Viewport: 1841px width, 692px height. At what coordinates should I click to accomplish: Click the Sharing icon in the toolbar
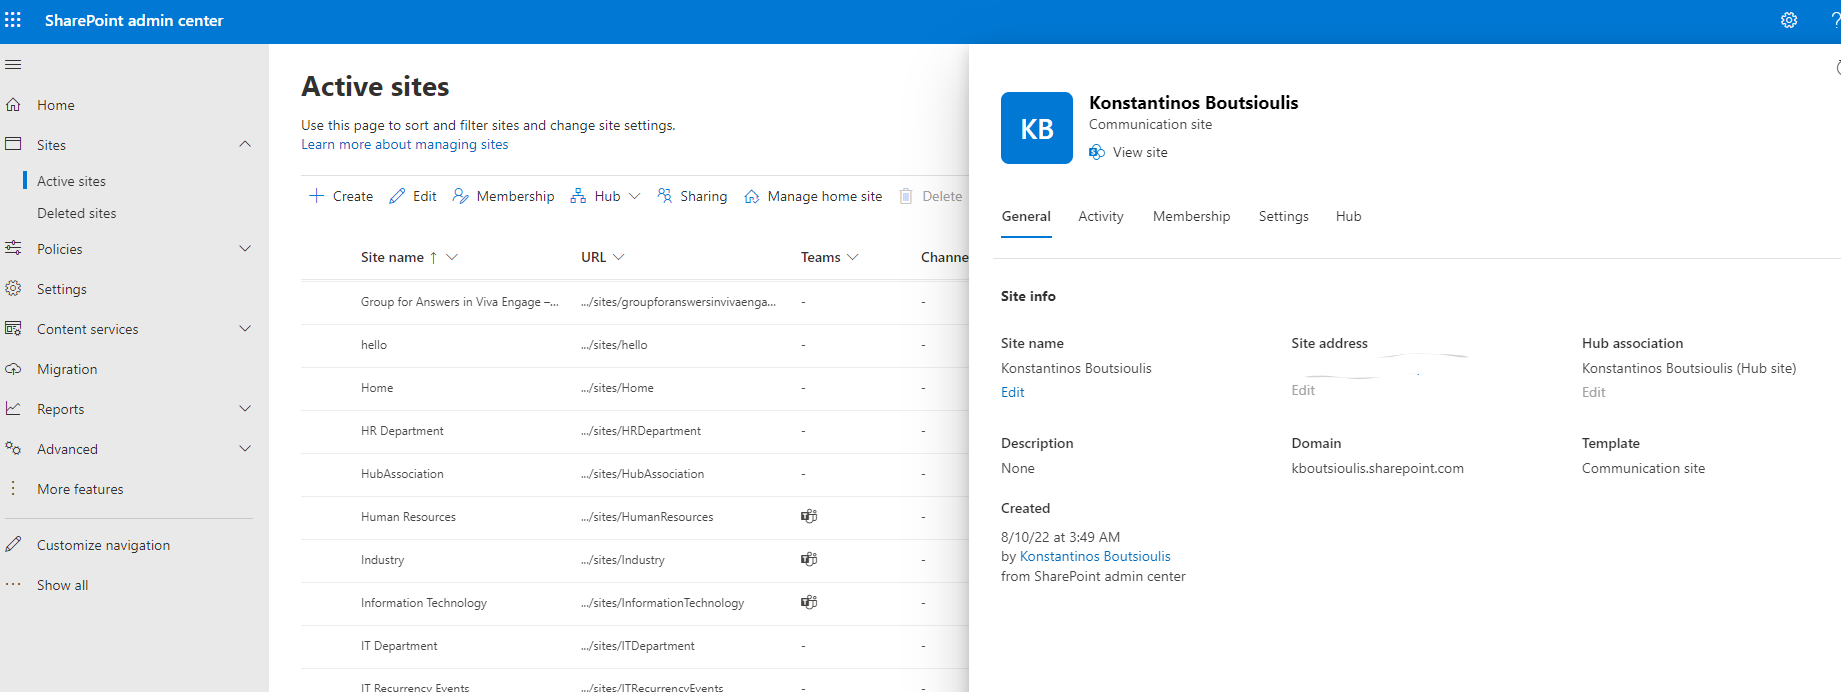665,196
